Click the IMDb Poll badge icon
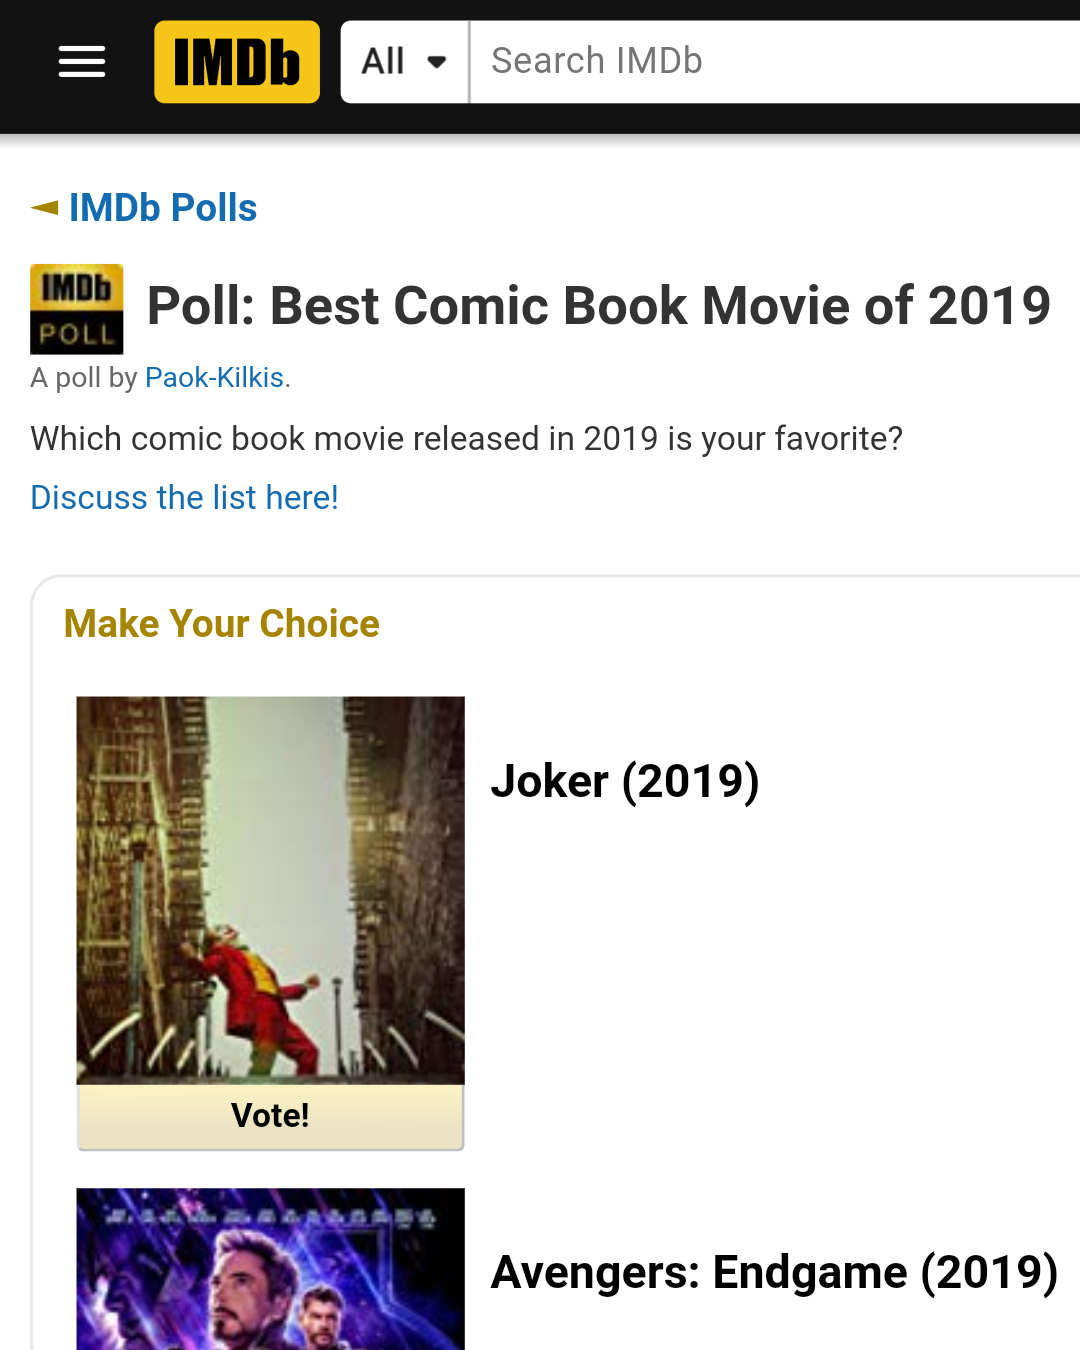 click(x=77, y=309)
